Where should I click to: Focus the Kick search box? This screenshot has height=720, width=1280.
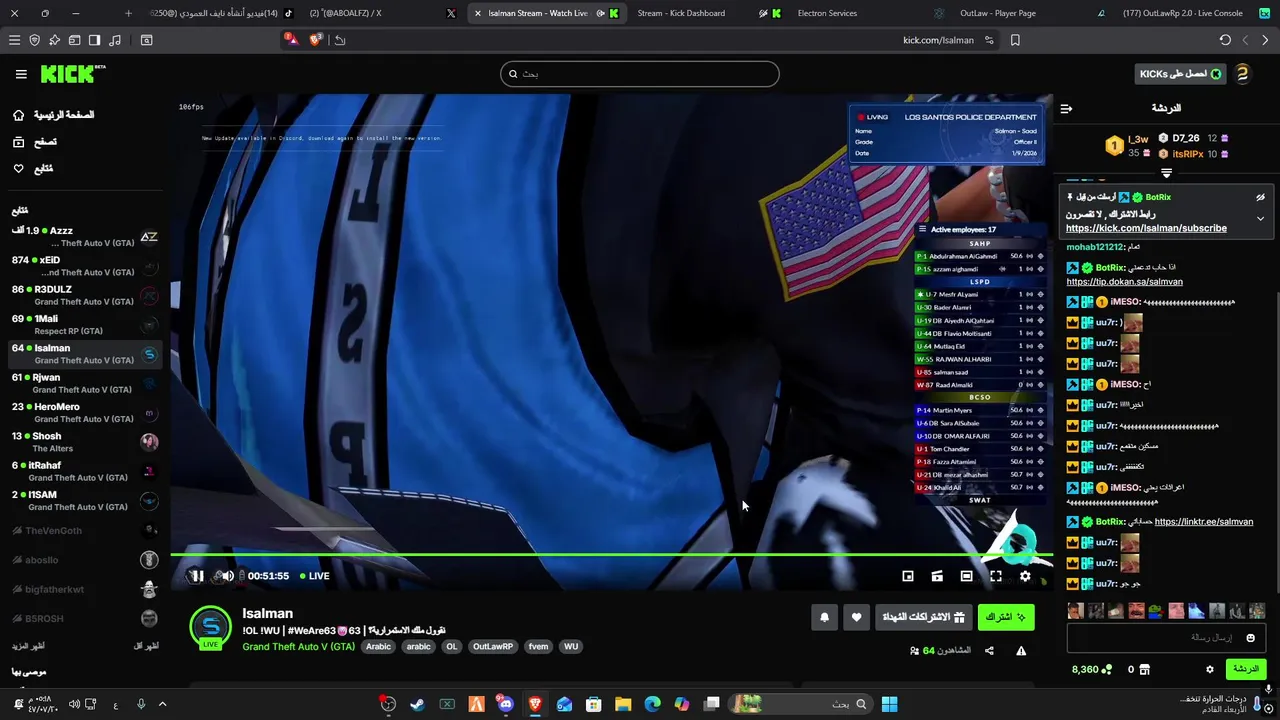point(640,74)
